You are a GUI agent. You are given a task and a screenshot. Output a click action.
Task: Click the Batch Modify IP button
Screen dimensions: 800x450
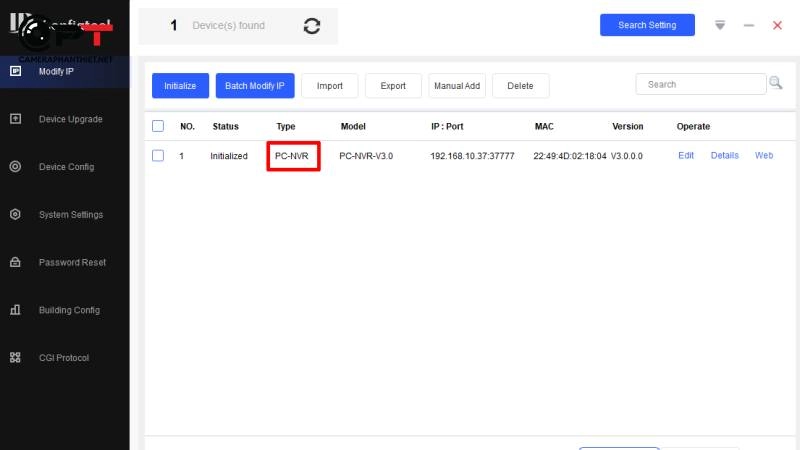255,86
